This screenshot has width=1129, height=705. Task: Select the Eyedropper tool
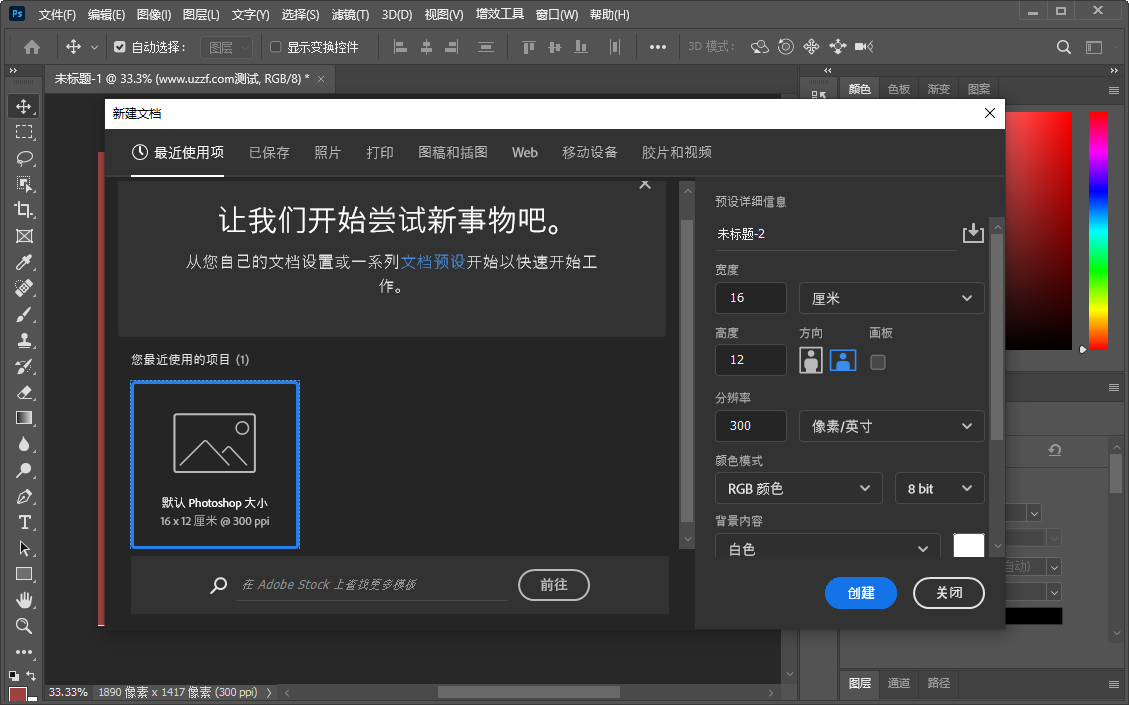[25, 262]
